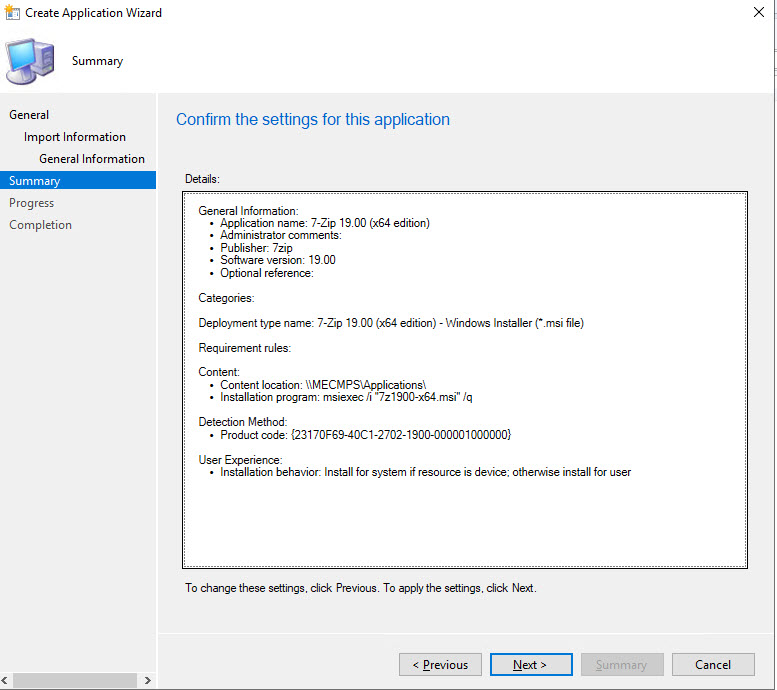Click the Application name line in Details

325,223
